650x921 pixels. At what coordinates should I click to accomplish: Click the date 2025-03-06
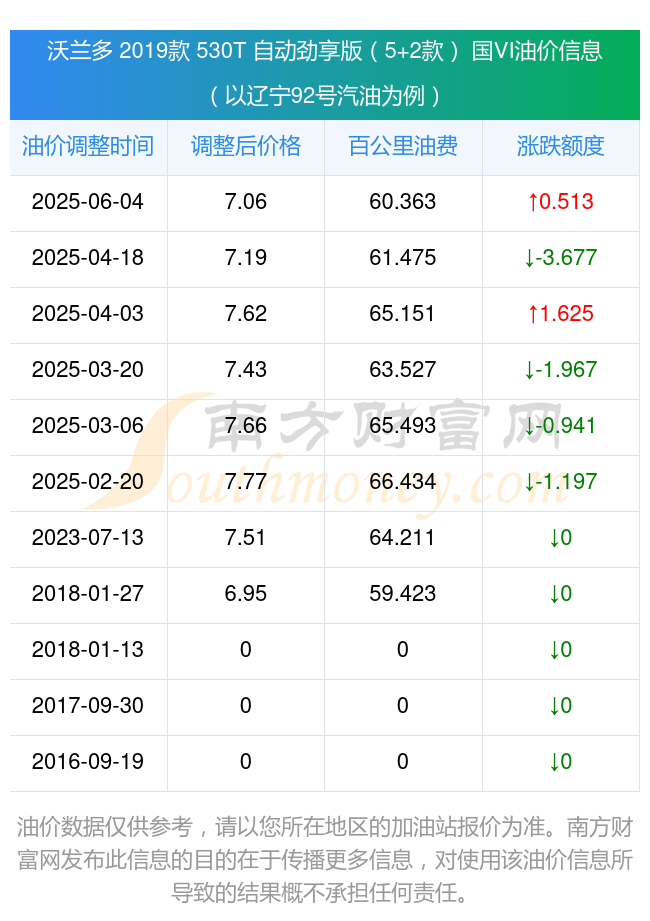click(x=87, y=425)
